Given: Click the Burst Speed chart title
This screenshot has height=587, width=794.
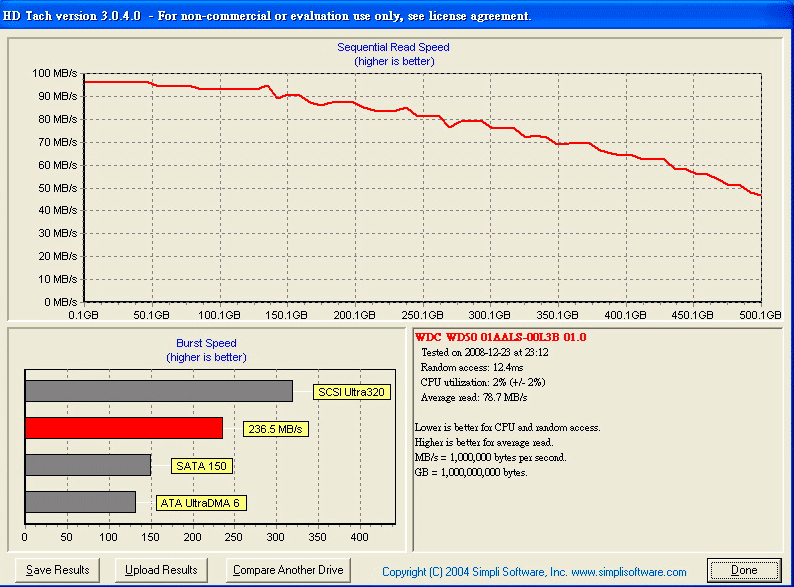Looking at the screenshot, I should click(206, 343).
